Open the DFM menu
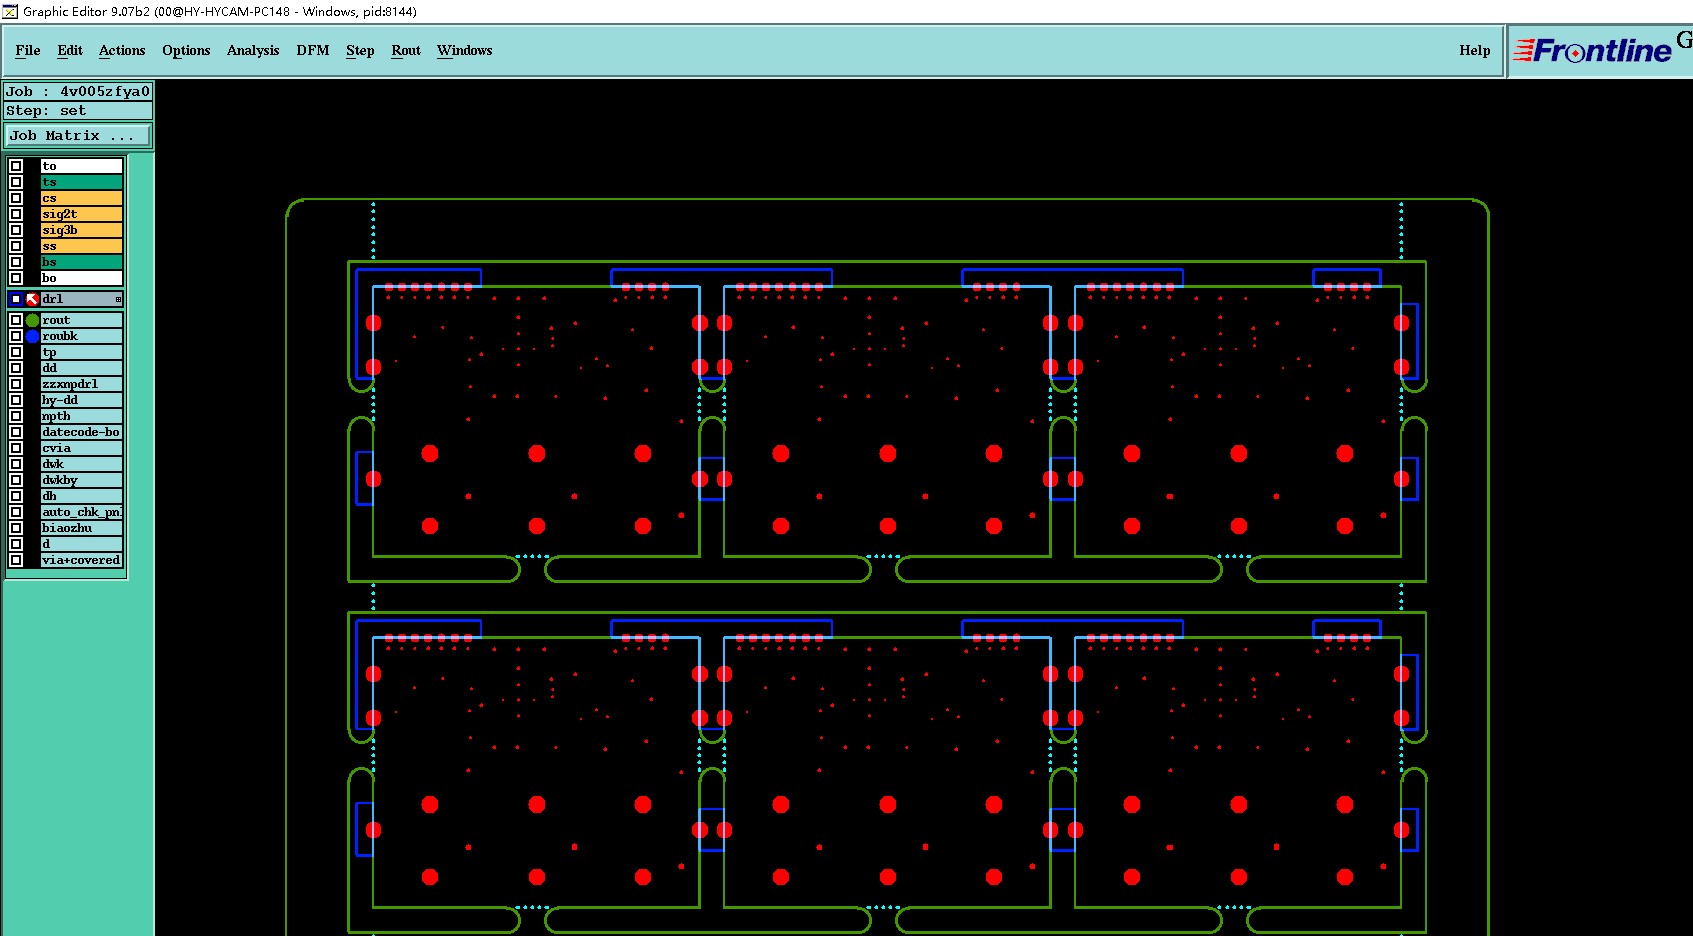Image resolution: width=1693 pixels, height=936 pixels. coord(313,50)
